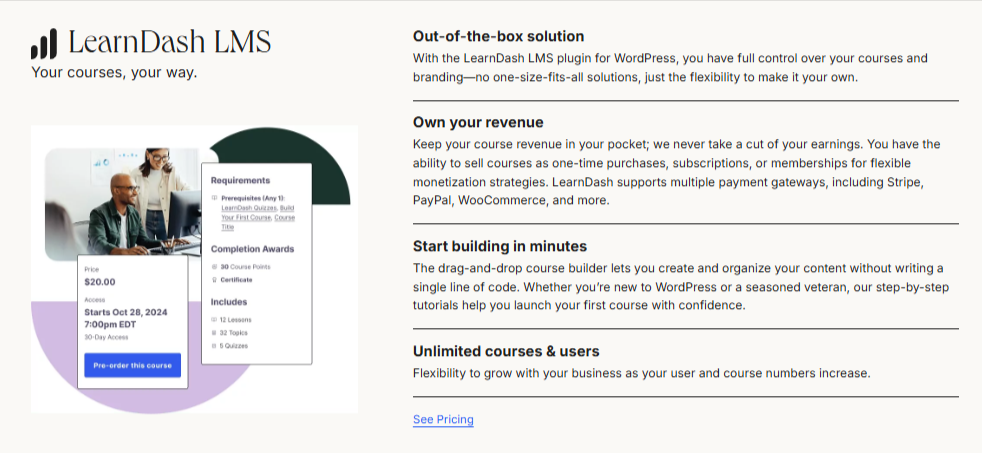Screen dimensions: 982x453
Task: Click the 12 Lessons row
Action: point(232,320)
